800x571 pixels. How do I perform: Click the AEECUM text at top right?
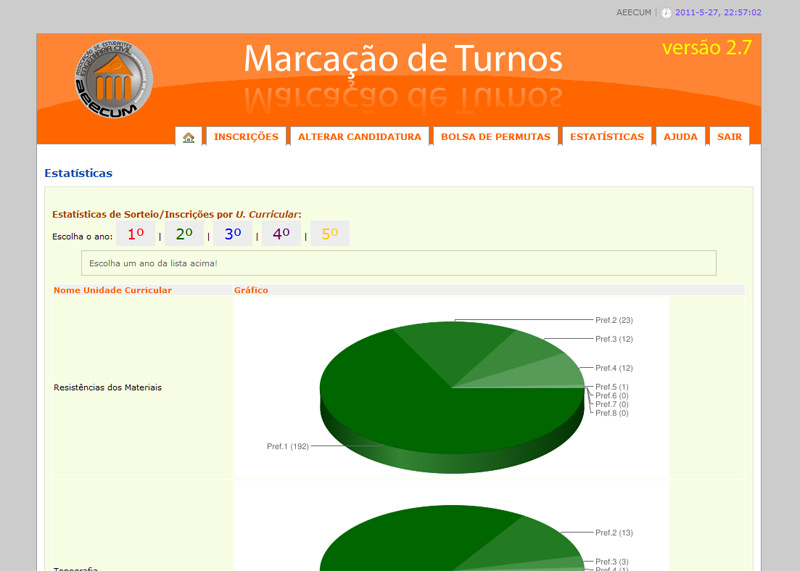pyautogui.click(x=634, y=12)
